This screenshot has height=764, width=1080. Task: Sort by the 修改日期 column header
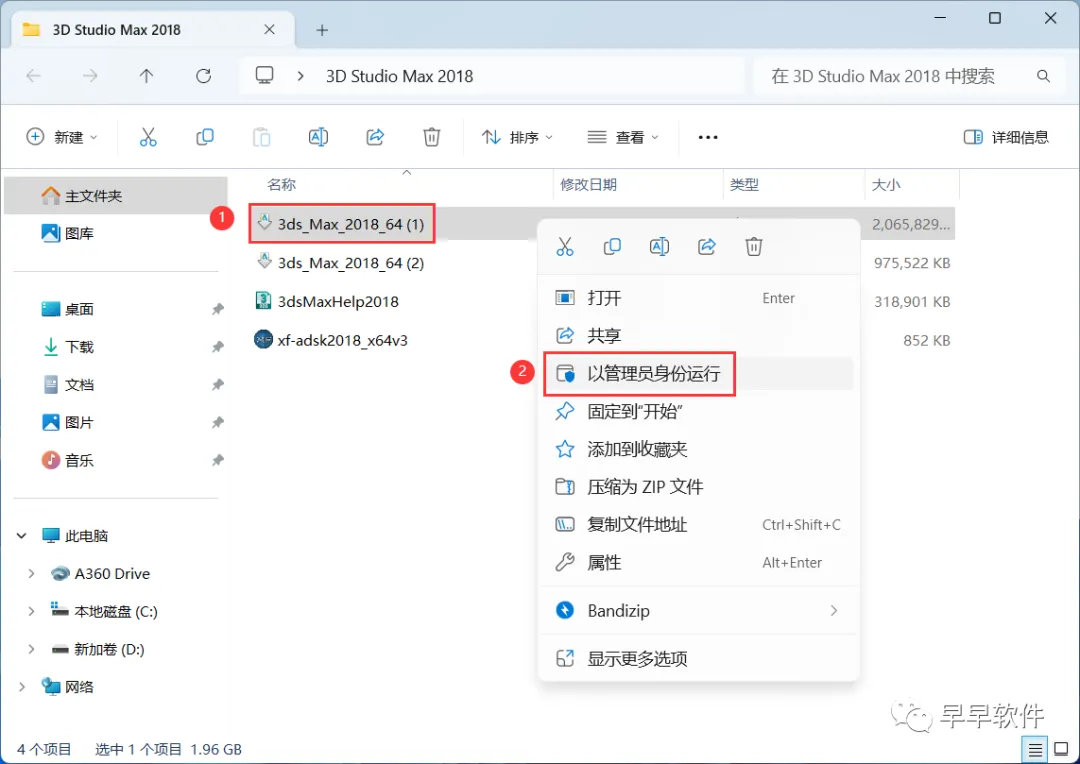point(588,185)
